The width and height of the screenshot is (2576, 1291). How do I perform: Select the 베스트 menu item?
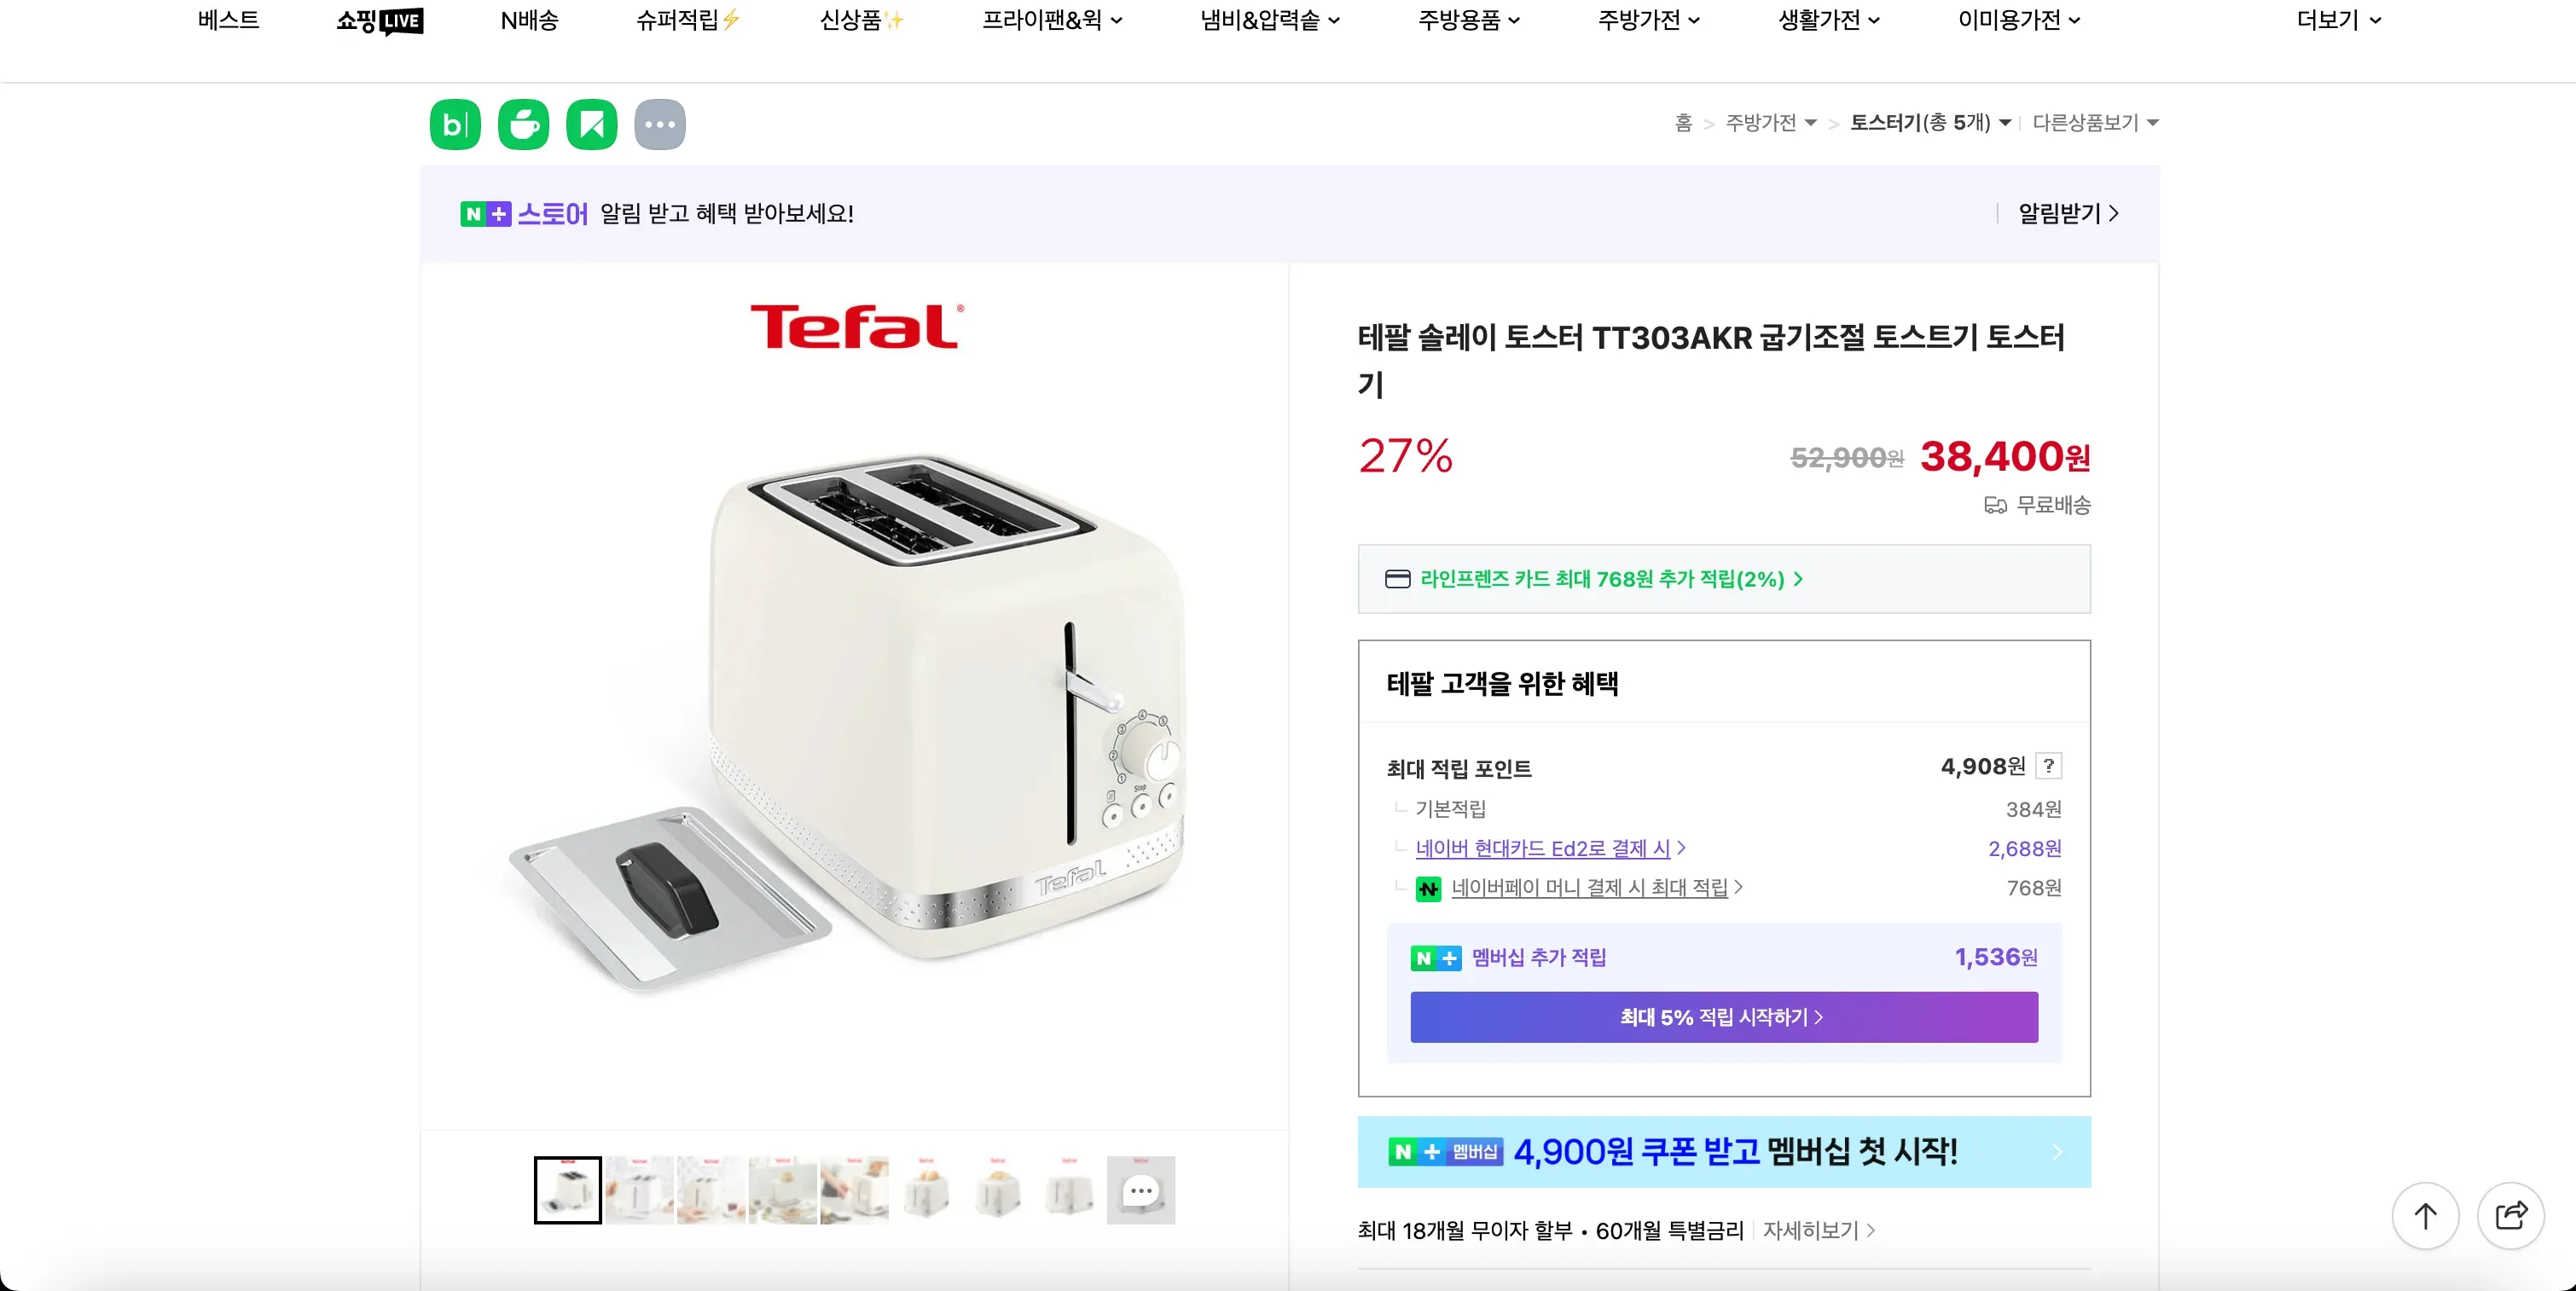[227, 21]
